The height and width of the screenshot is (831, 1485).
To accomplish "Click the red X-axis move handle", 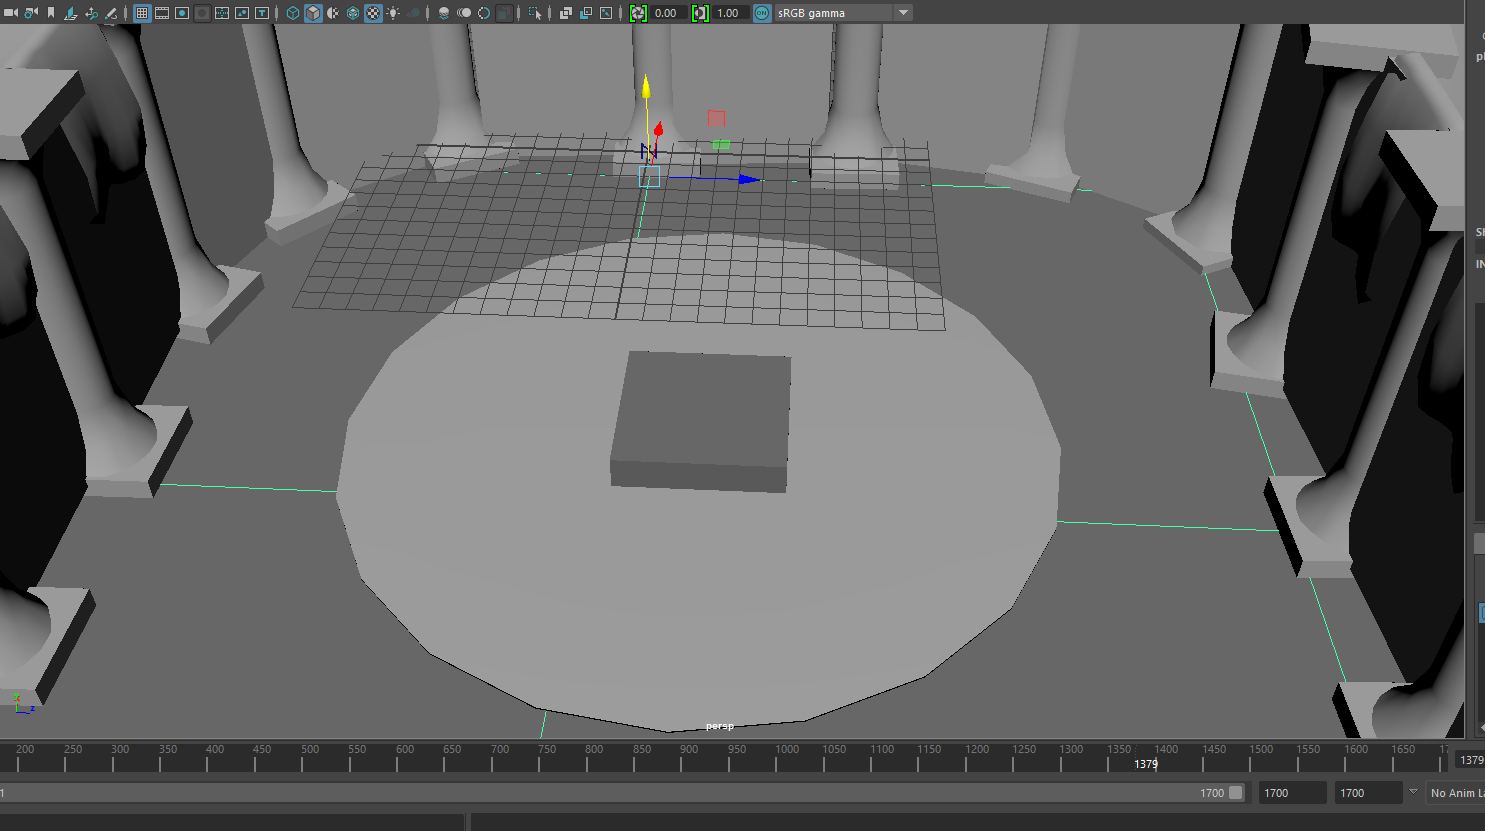I will [x=658, y=129].
